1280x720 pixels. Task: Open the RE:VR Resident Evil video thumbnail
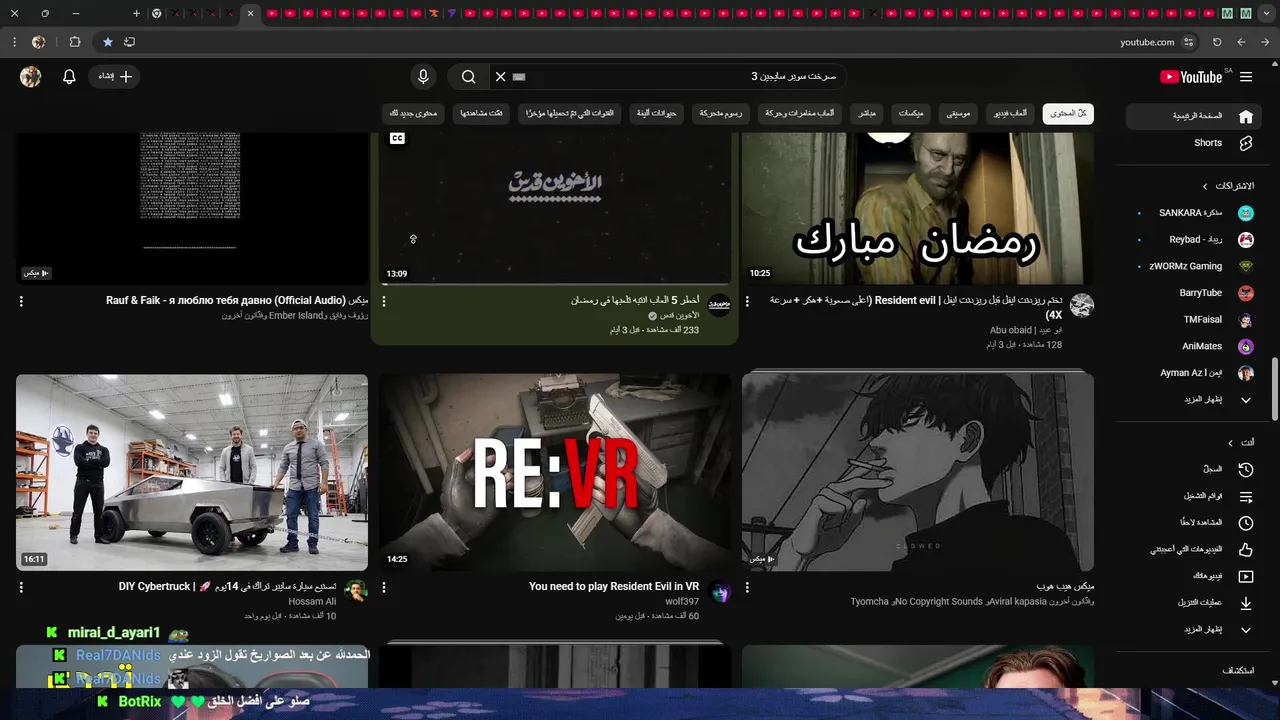tap(555, 473)
